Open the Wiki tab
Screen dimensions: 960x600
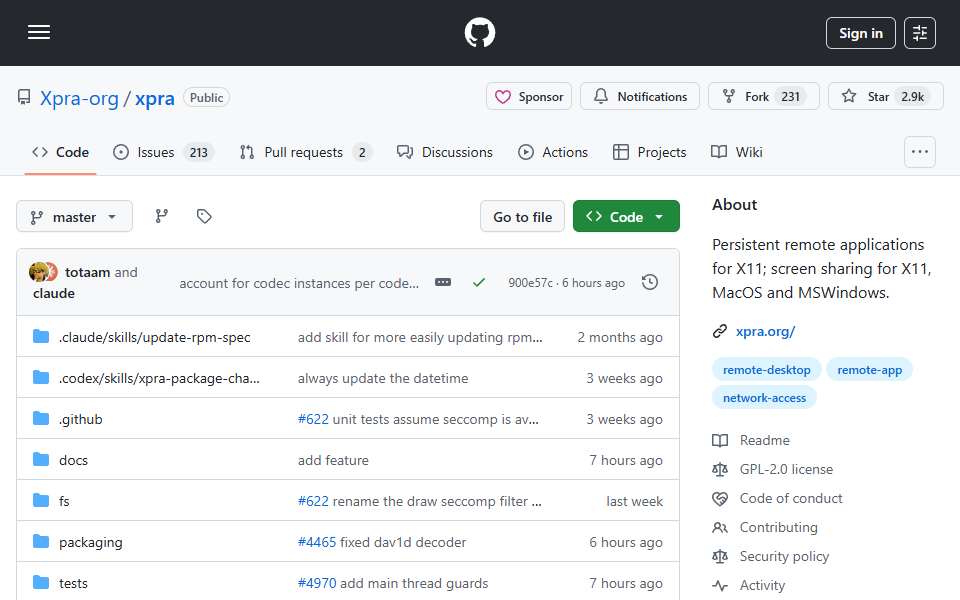[x=737, y=152]
